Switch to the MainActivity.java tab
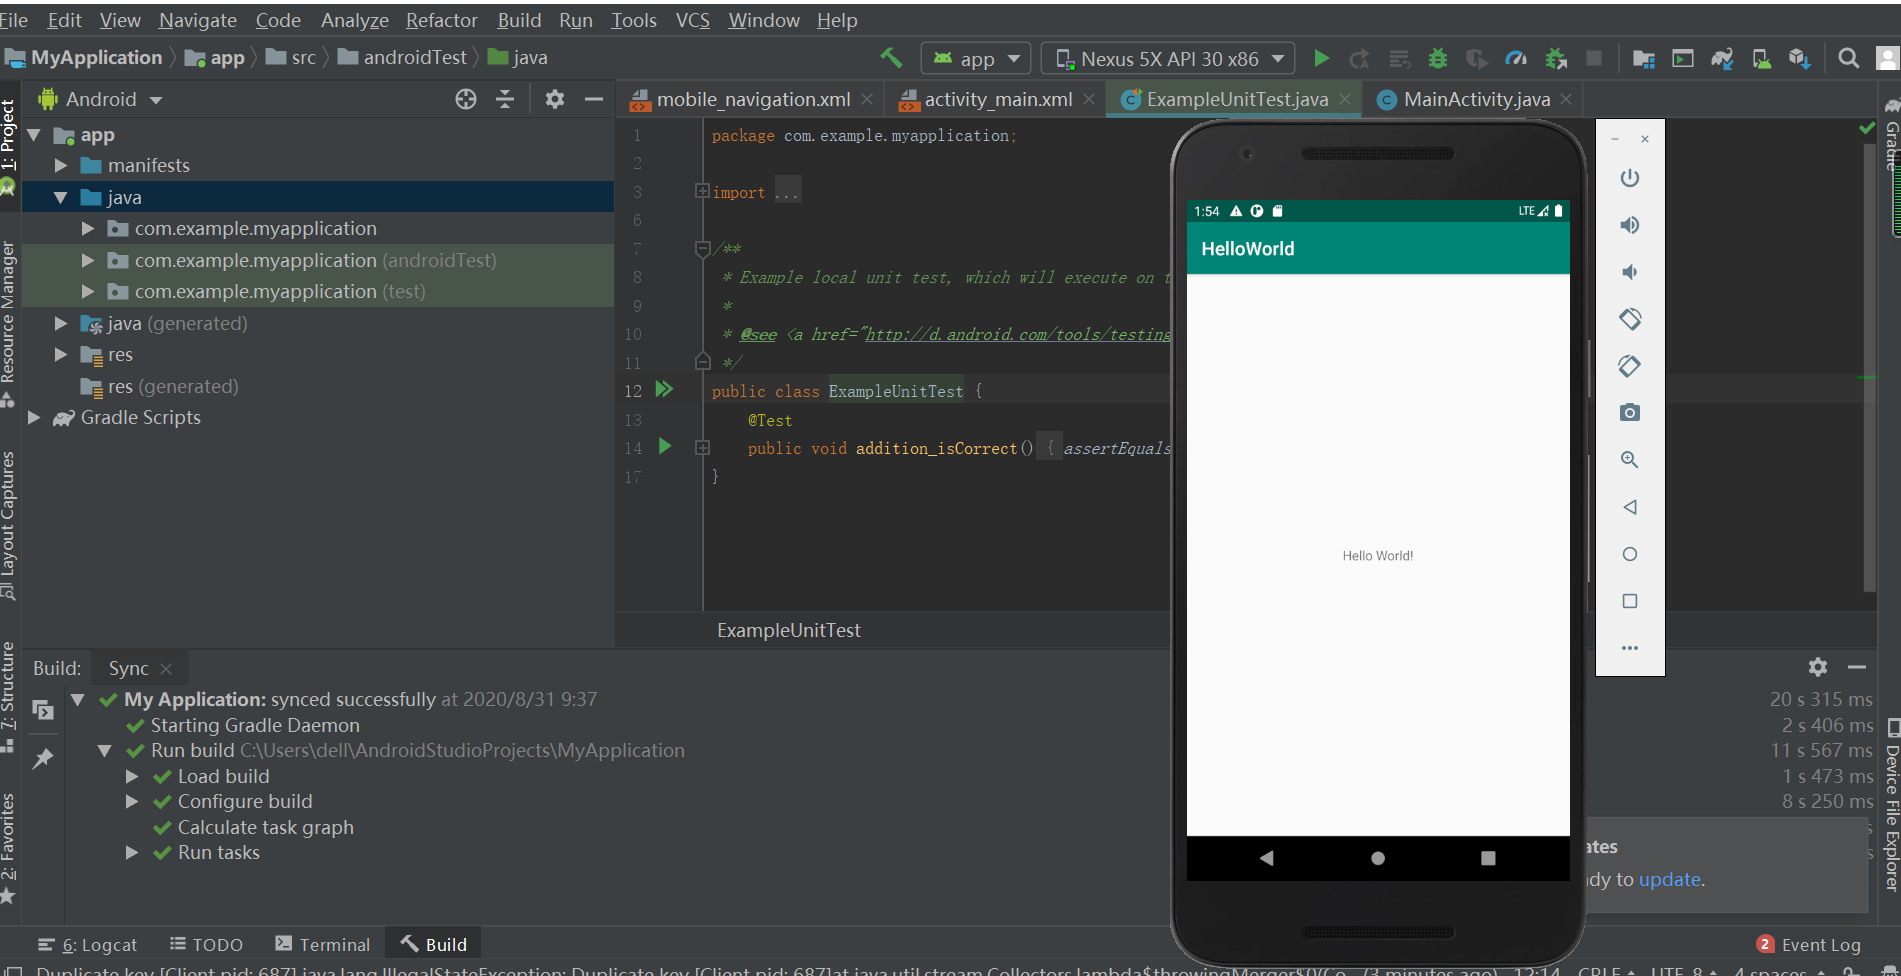Viewport: 1901px width, 976px height. pyautogui.click(x=1475, y=99)
